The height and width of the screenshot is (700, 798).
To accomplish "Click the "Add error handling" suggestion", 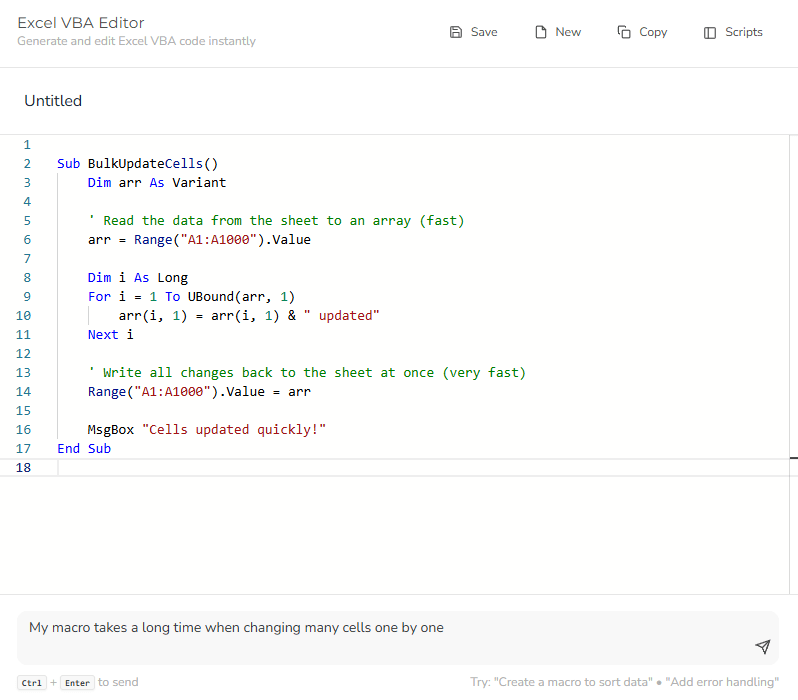I will click(x=722, y=682).
